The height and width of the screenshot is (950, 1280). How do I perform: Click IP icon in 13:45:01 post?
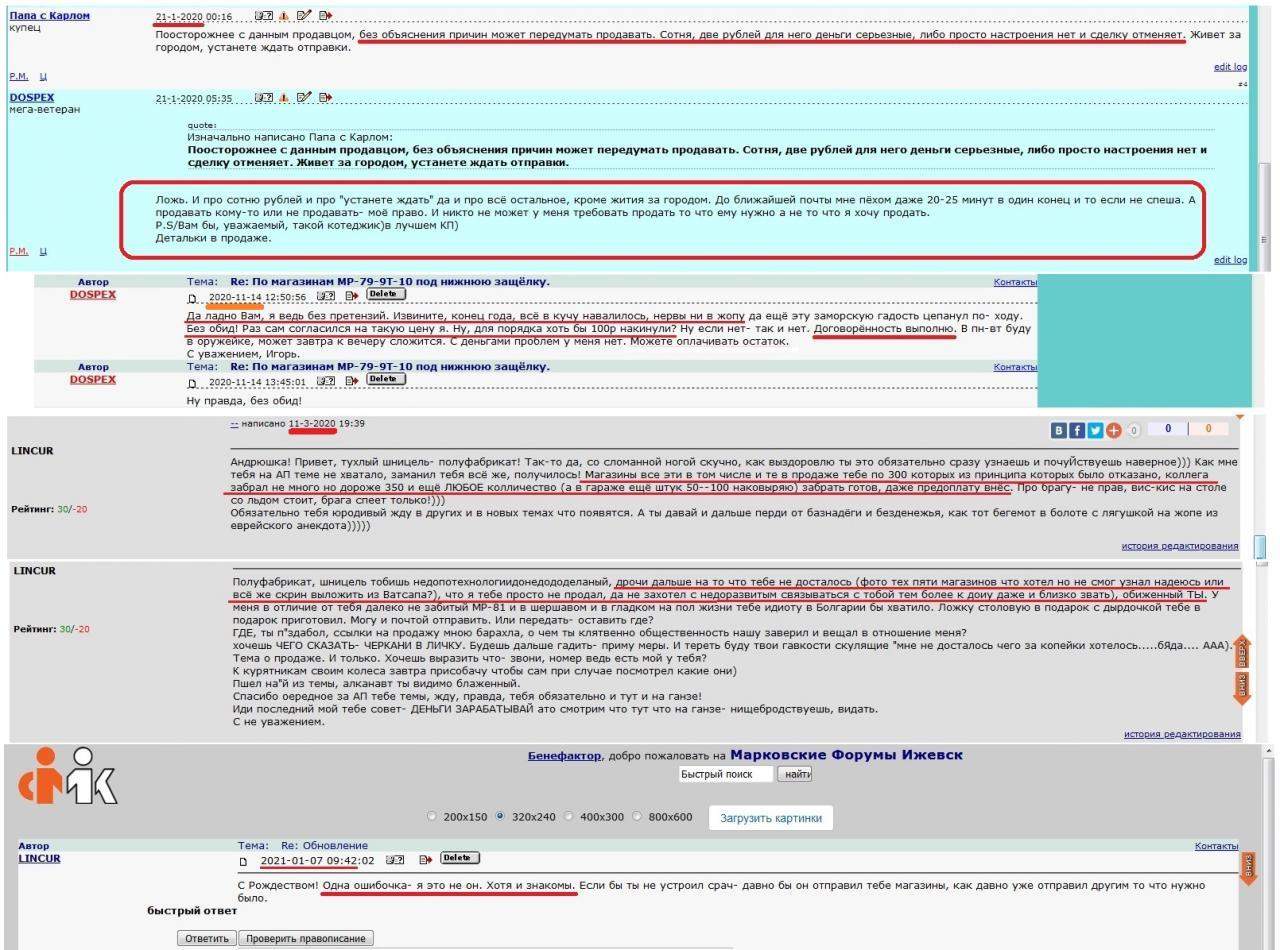(326, 380)
